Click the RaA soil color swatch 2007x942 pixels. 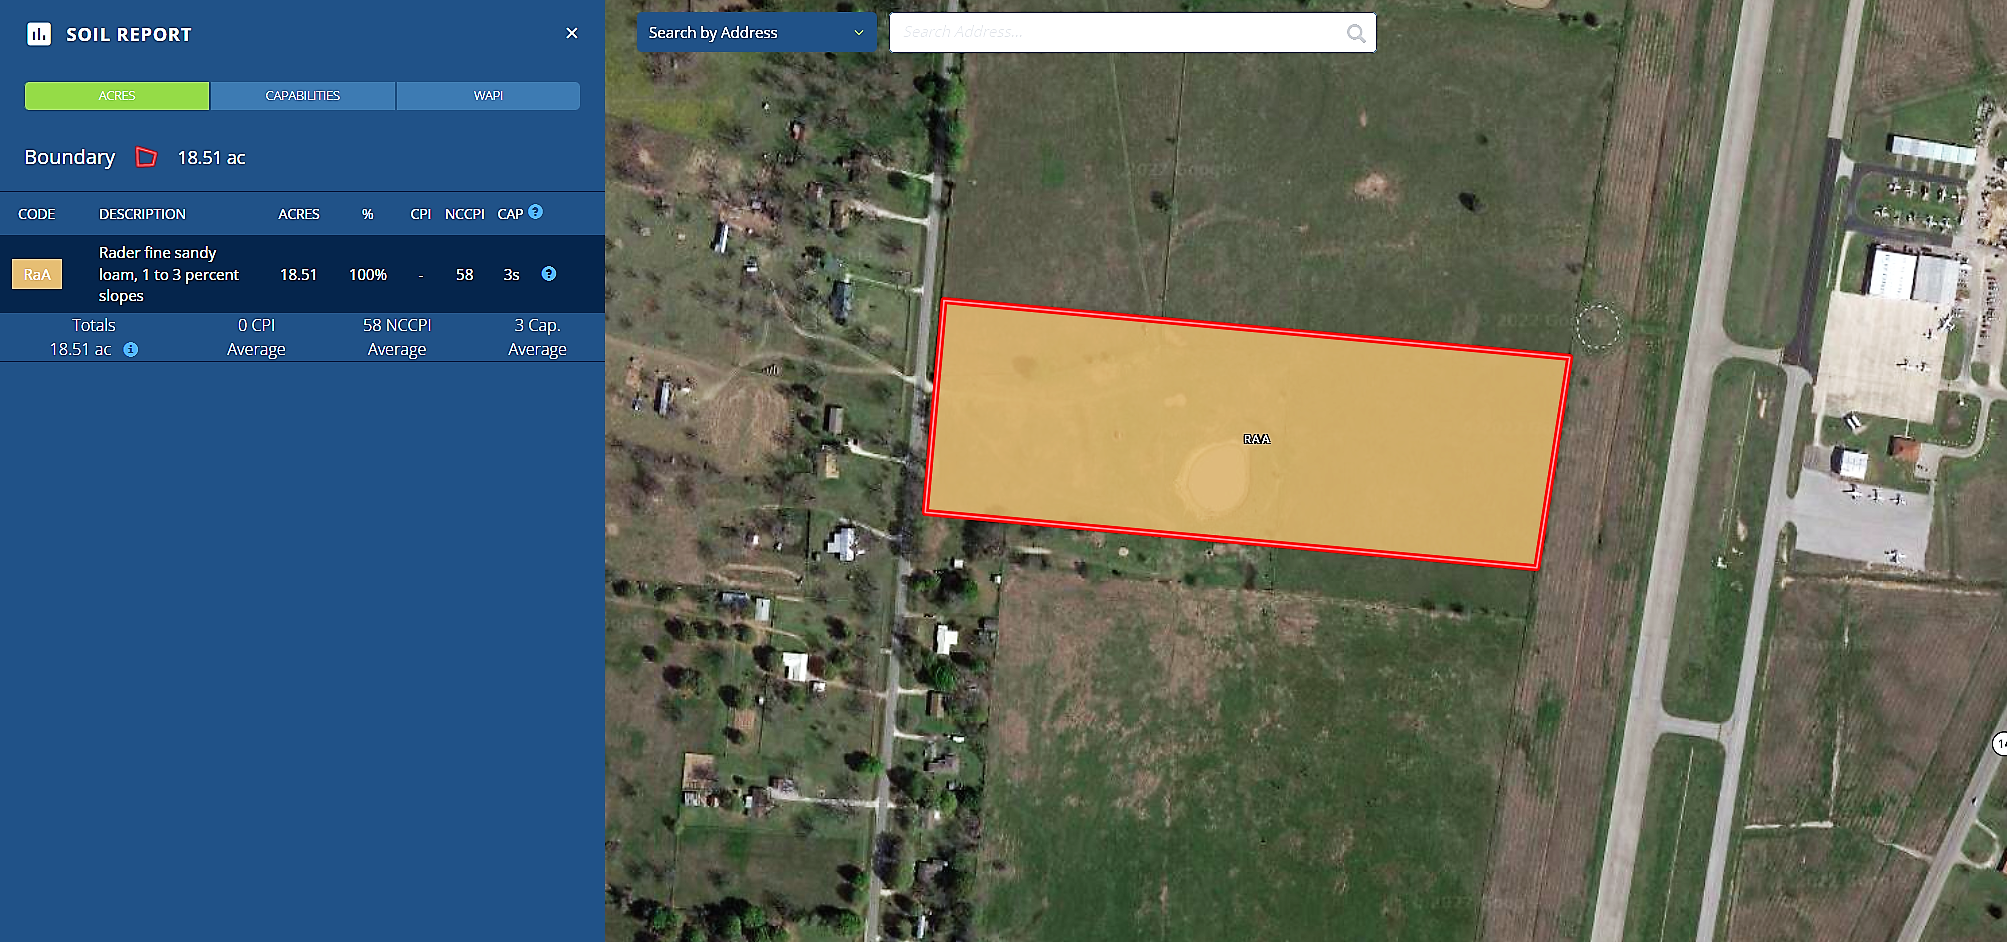coord(37,274)
